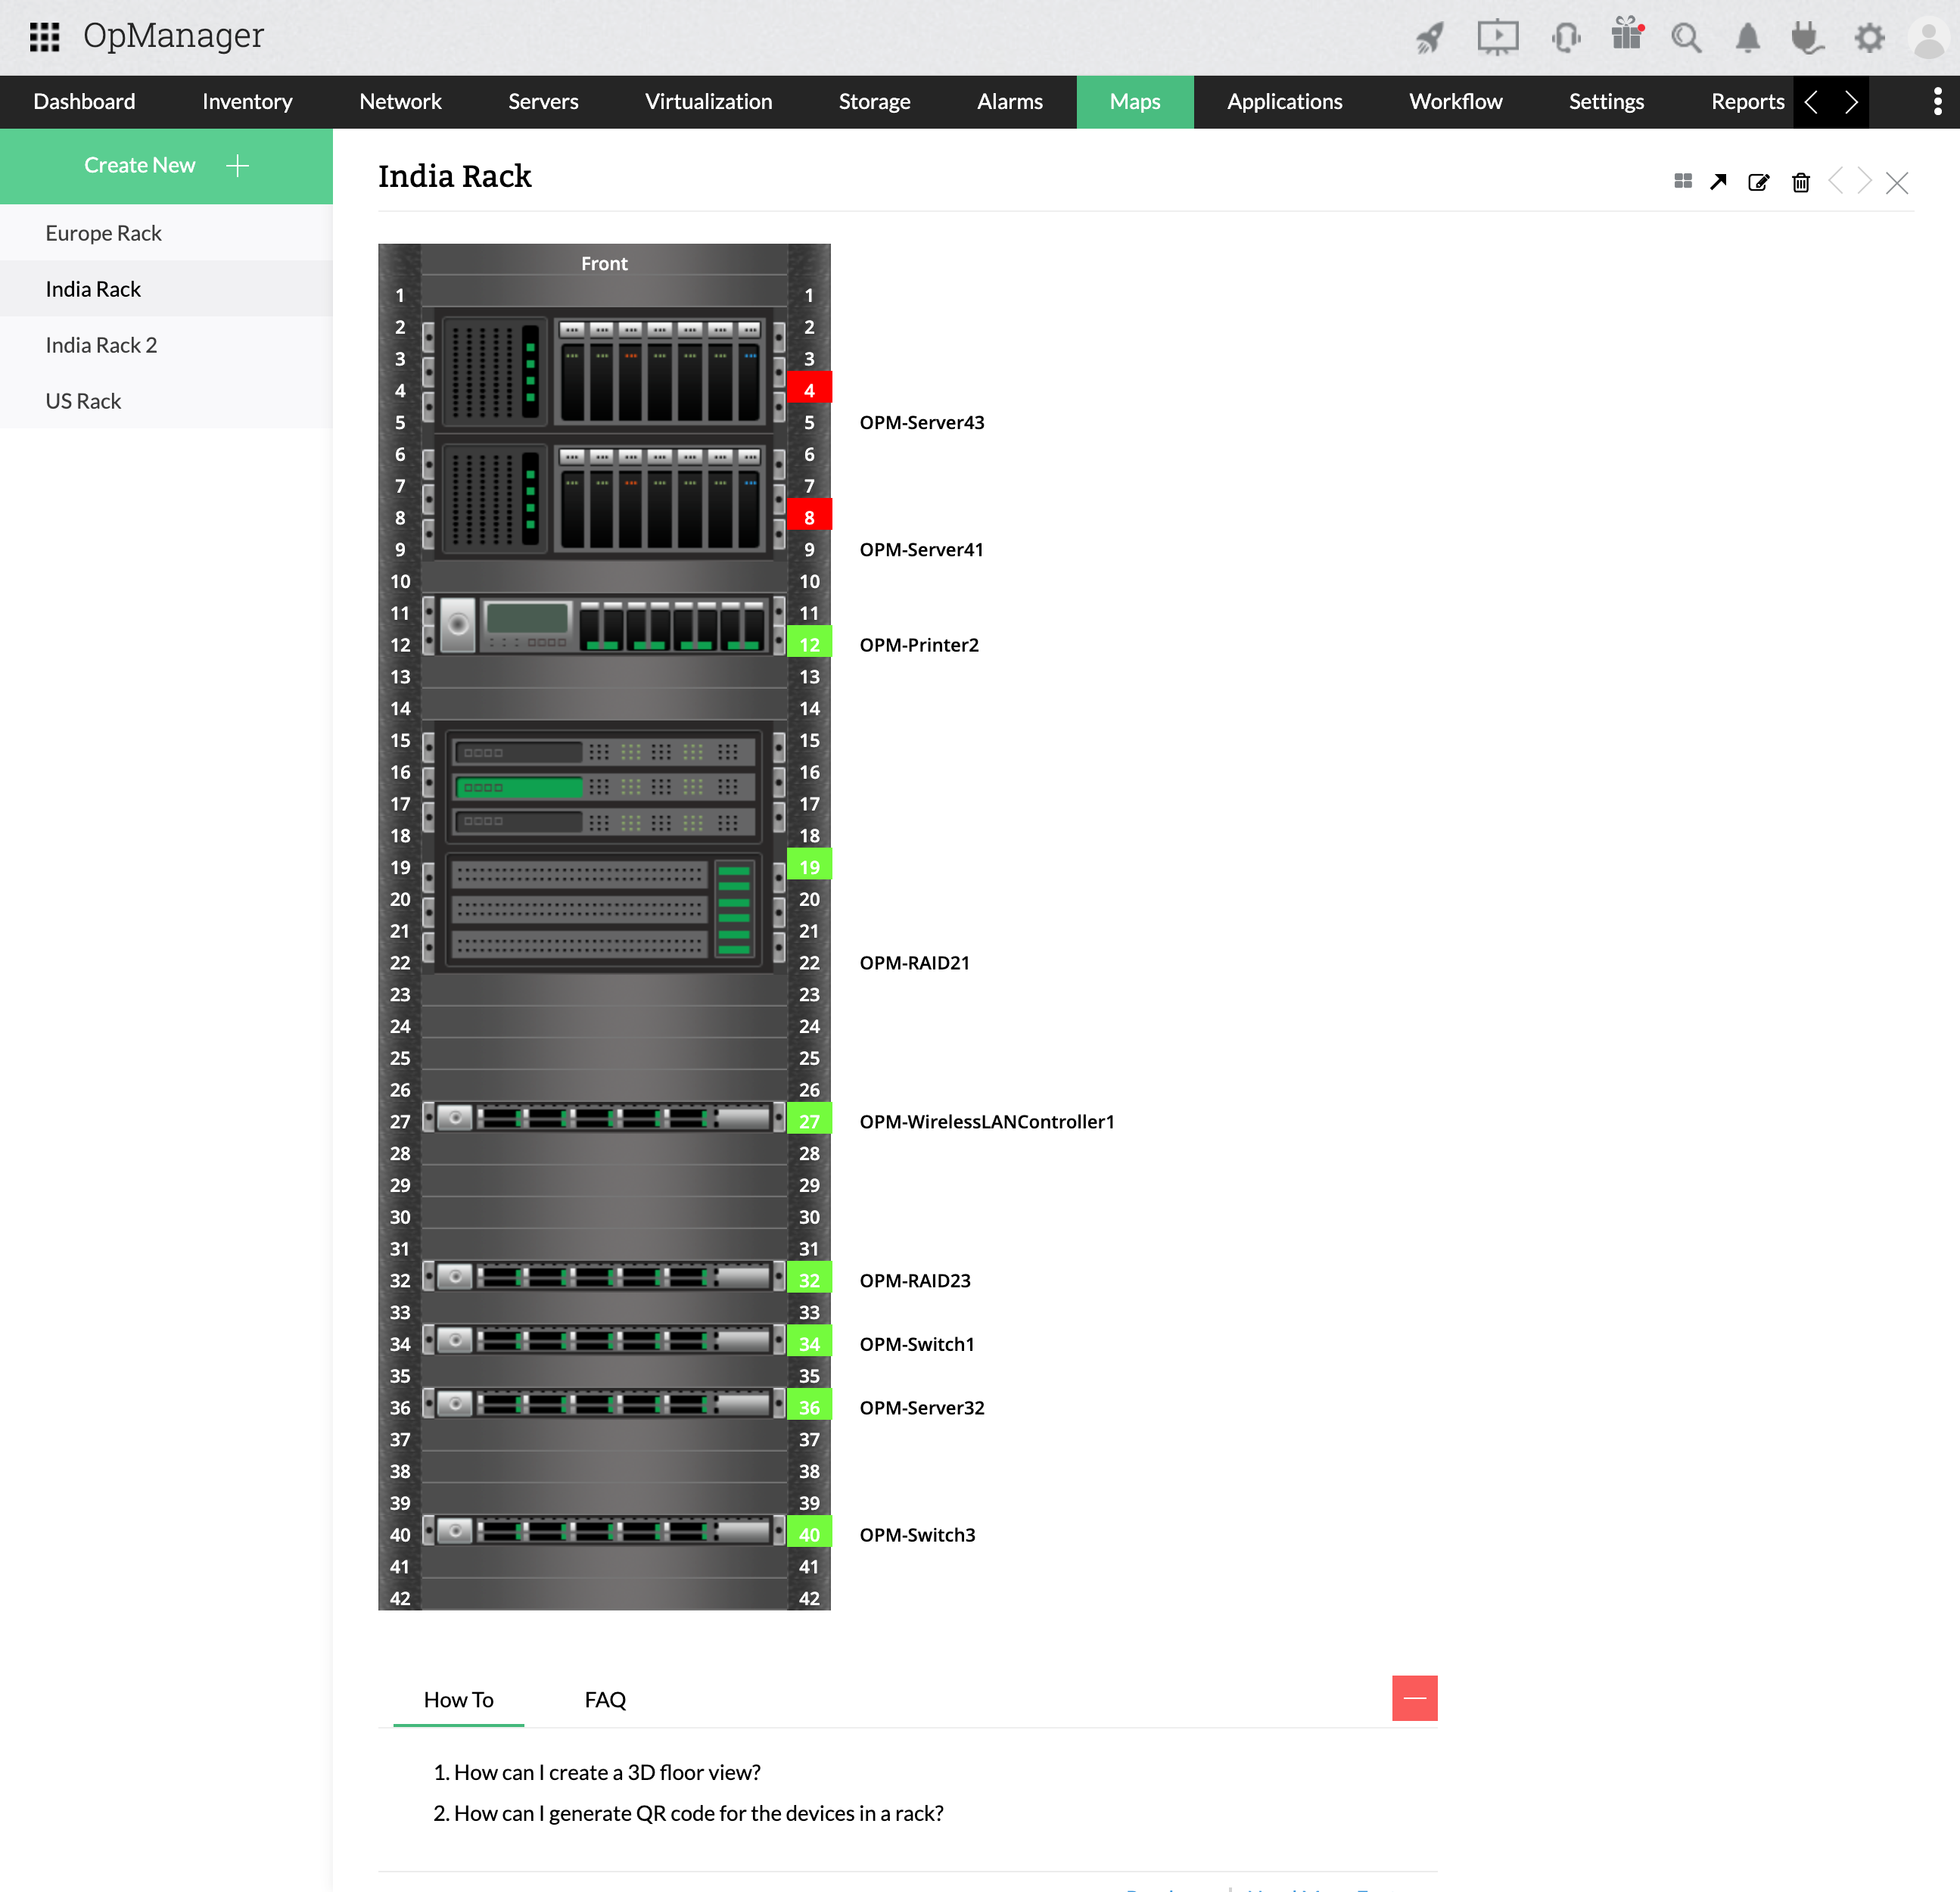Open the alarm bell notifications
The height and width of the screenshot is (1892, 1960).
[x=1747, y=38]
